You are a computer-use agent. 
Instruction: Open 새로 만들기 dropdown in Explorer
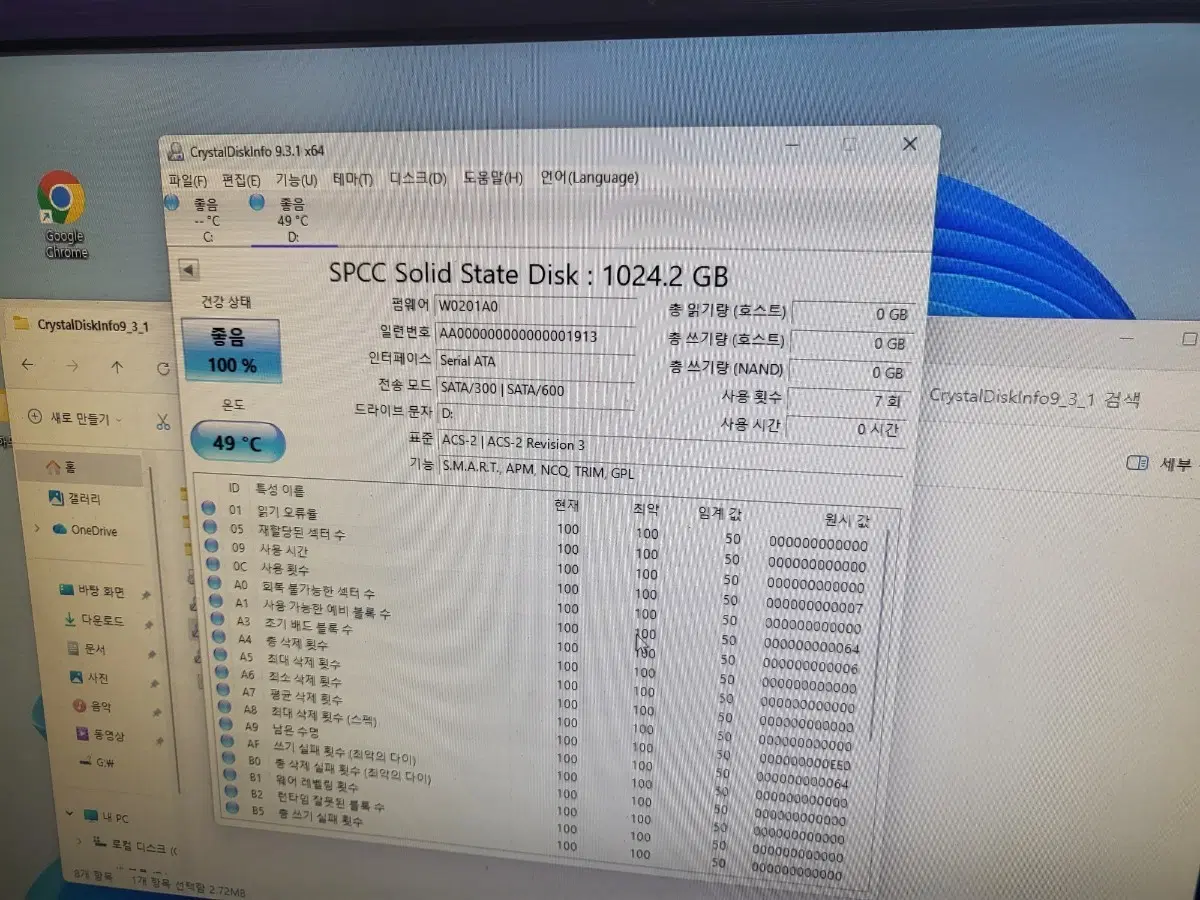pos(76,419)
